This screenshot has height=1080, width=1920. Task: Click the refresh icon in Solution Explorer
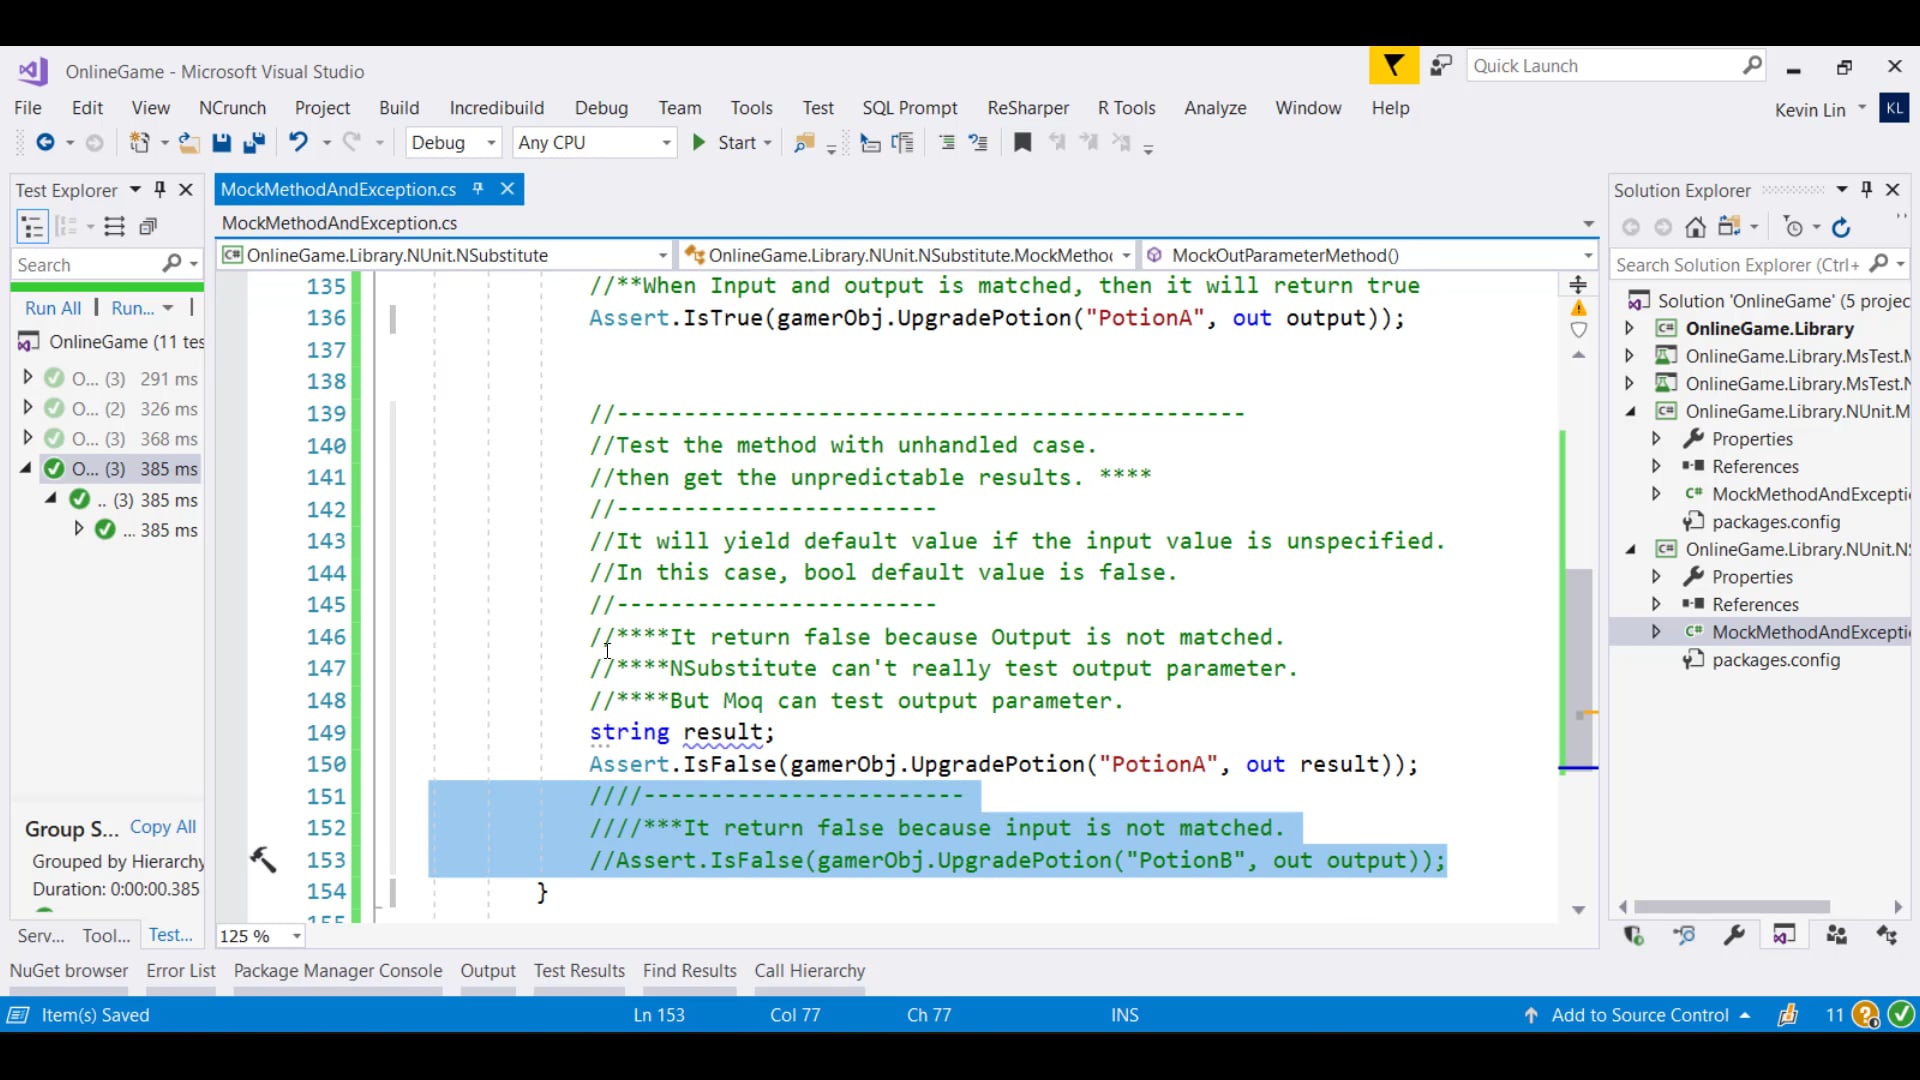click(x=1841, y=228)
